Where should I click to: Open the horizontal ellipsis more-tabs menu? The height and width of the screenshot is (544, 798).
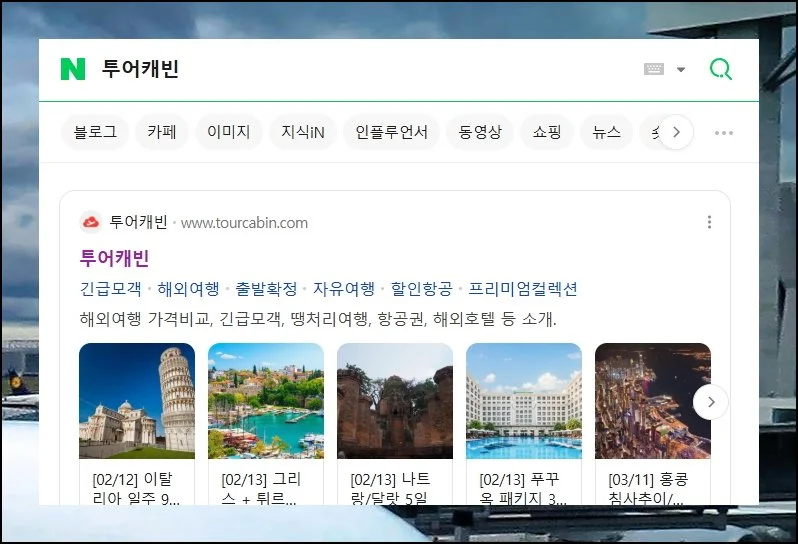[724, 132]
